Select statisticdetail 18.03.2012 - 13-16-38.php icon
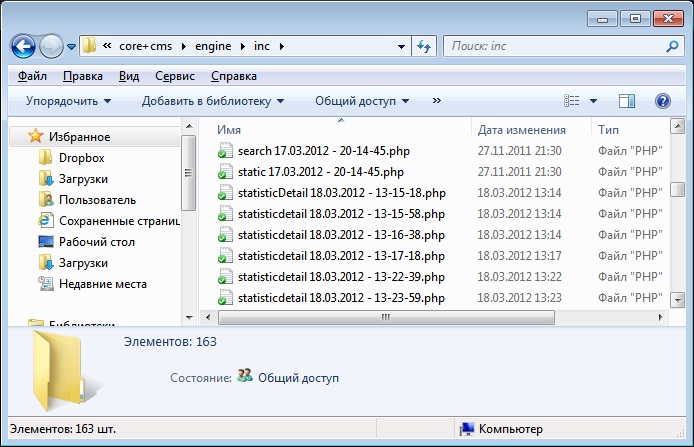Image resolution: width=694 pixels, height=447 pixels. pos(225,235)
